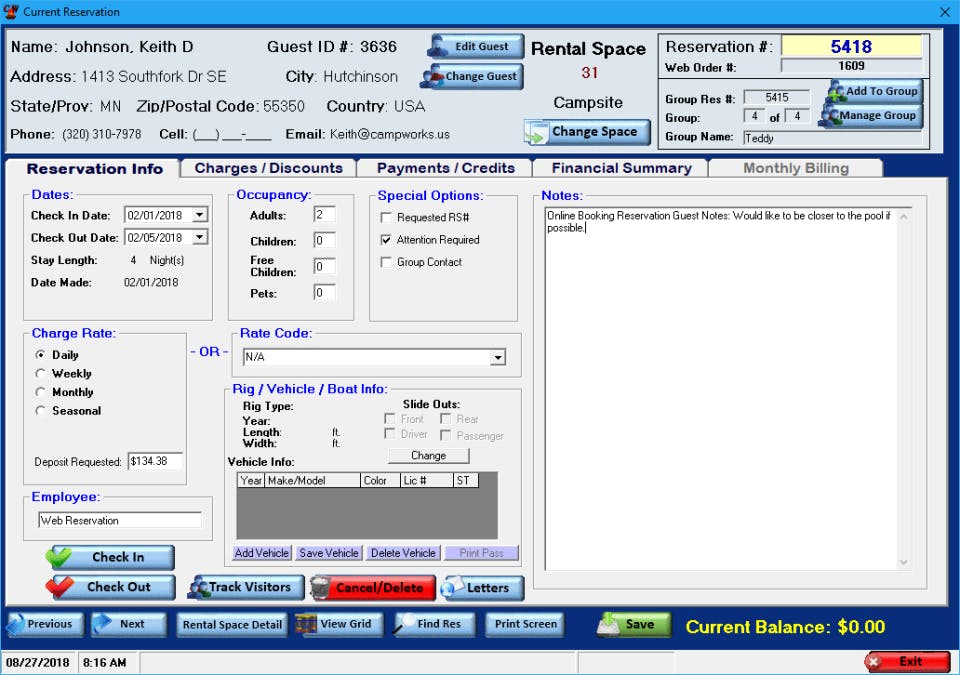960x675 pixels.
Task: Click the Next arrow icon
Action: [102, 624]
